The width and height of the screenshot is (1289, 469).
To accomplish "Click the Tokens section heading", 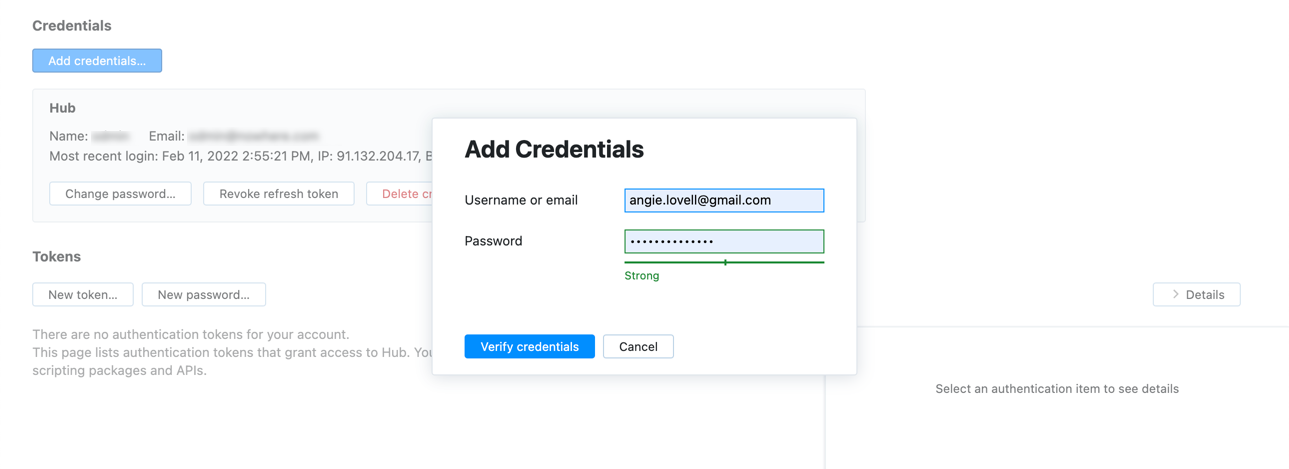I will pyautogui.click(x=57, y=257).
